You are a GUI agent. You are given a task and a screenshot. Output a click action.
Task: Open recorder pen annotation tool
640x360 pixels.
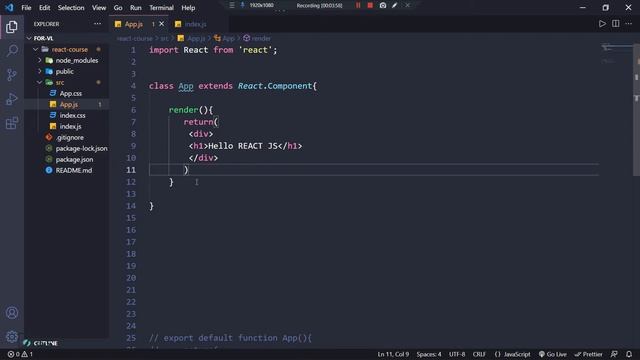(395, 5)
